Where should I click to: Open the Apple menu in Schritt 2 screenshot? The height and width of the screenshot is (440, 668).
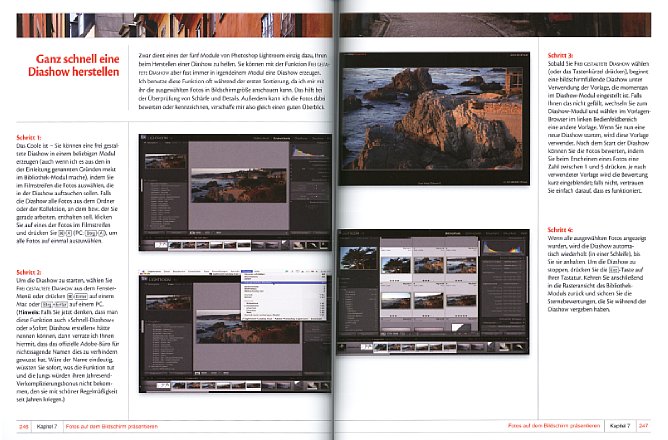[144, 271]
